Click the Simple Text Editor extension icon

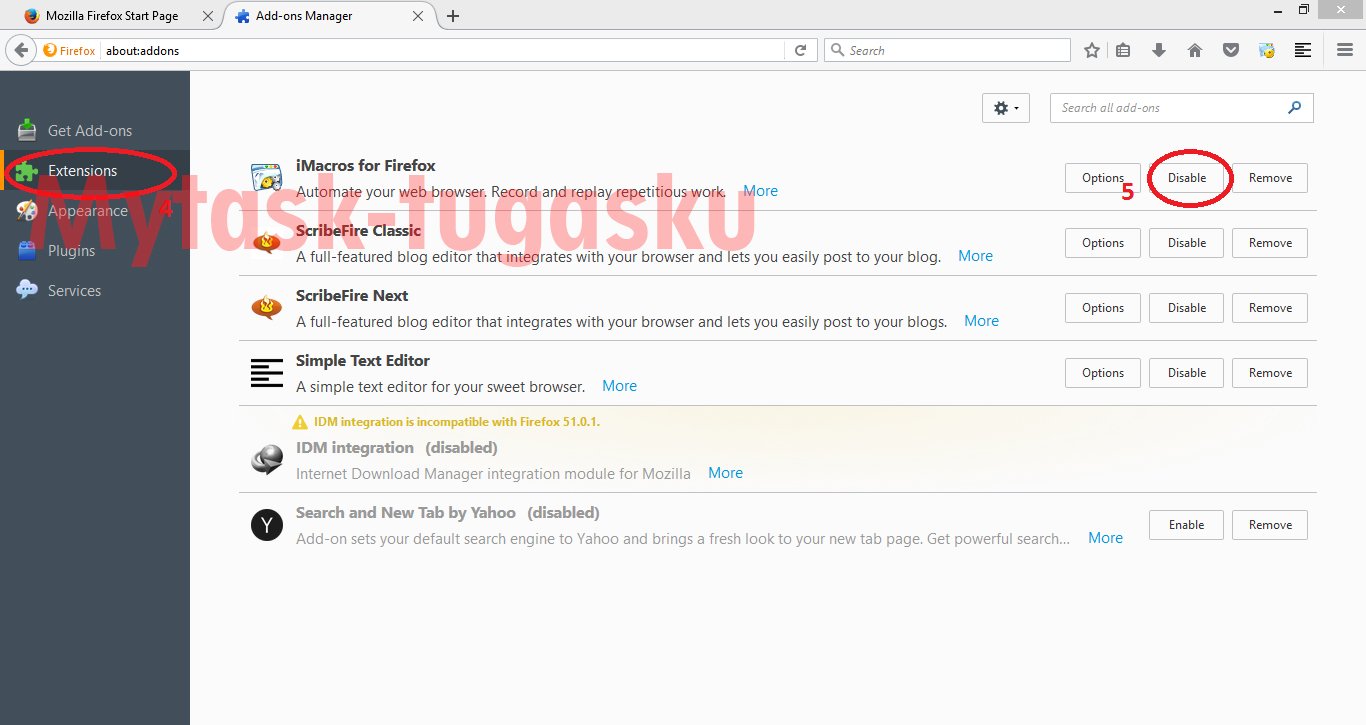click(267, 373)
